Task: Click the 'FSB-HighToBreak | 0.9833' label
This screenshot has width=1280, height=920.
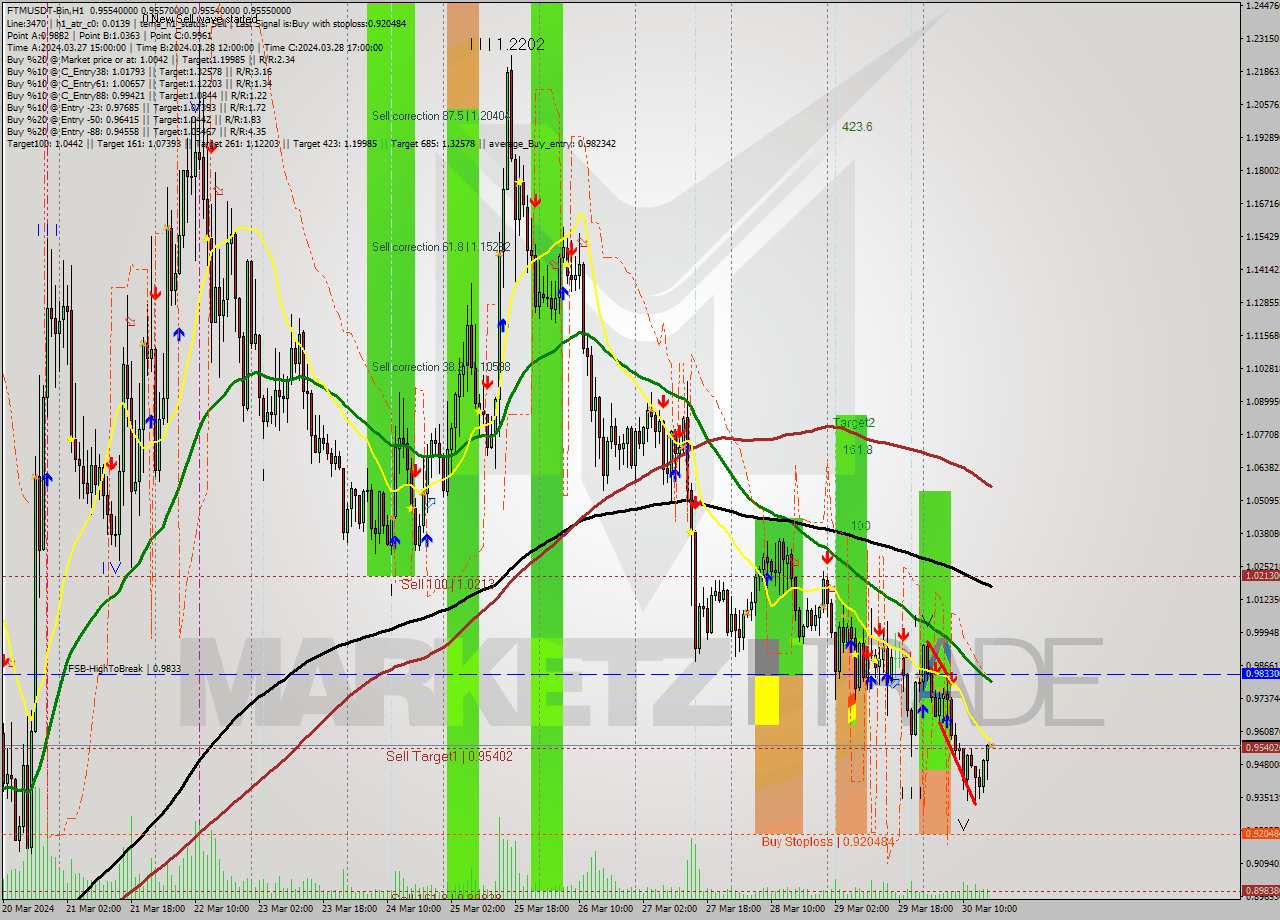Action: point(124,668)
